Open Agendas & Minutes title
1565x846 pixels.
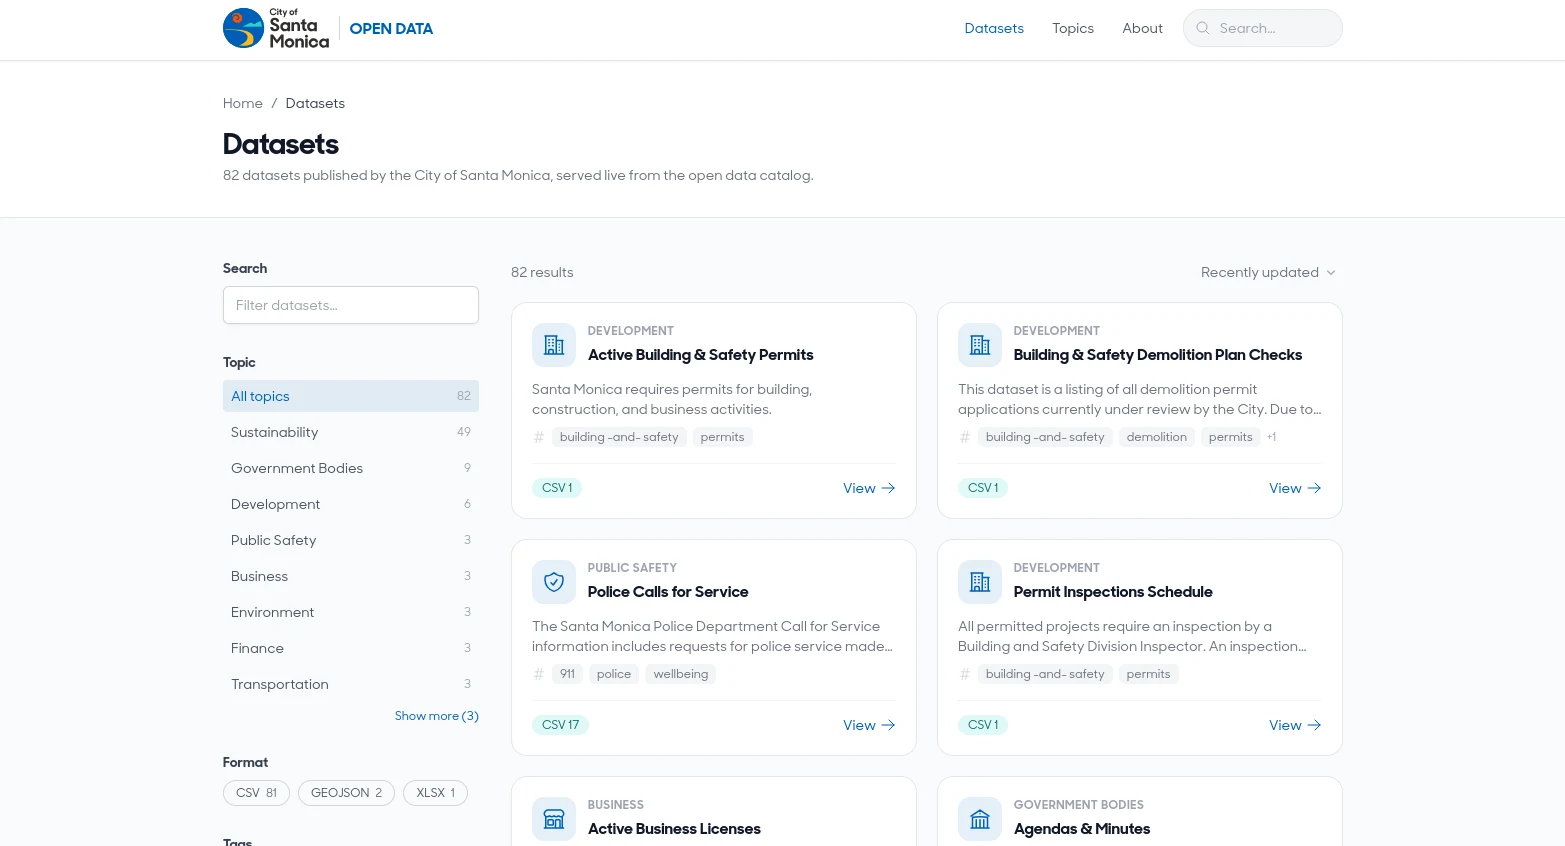click(1082, 829)
